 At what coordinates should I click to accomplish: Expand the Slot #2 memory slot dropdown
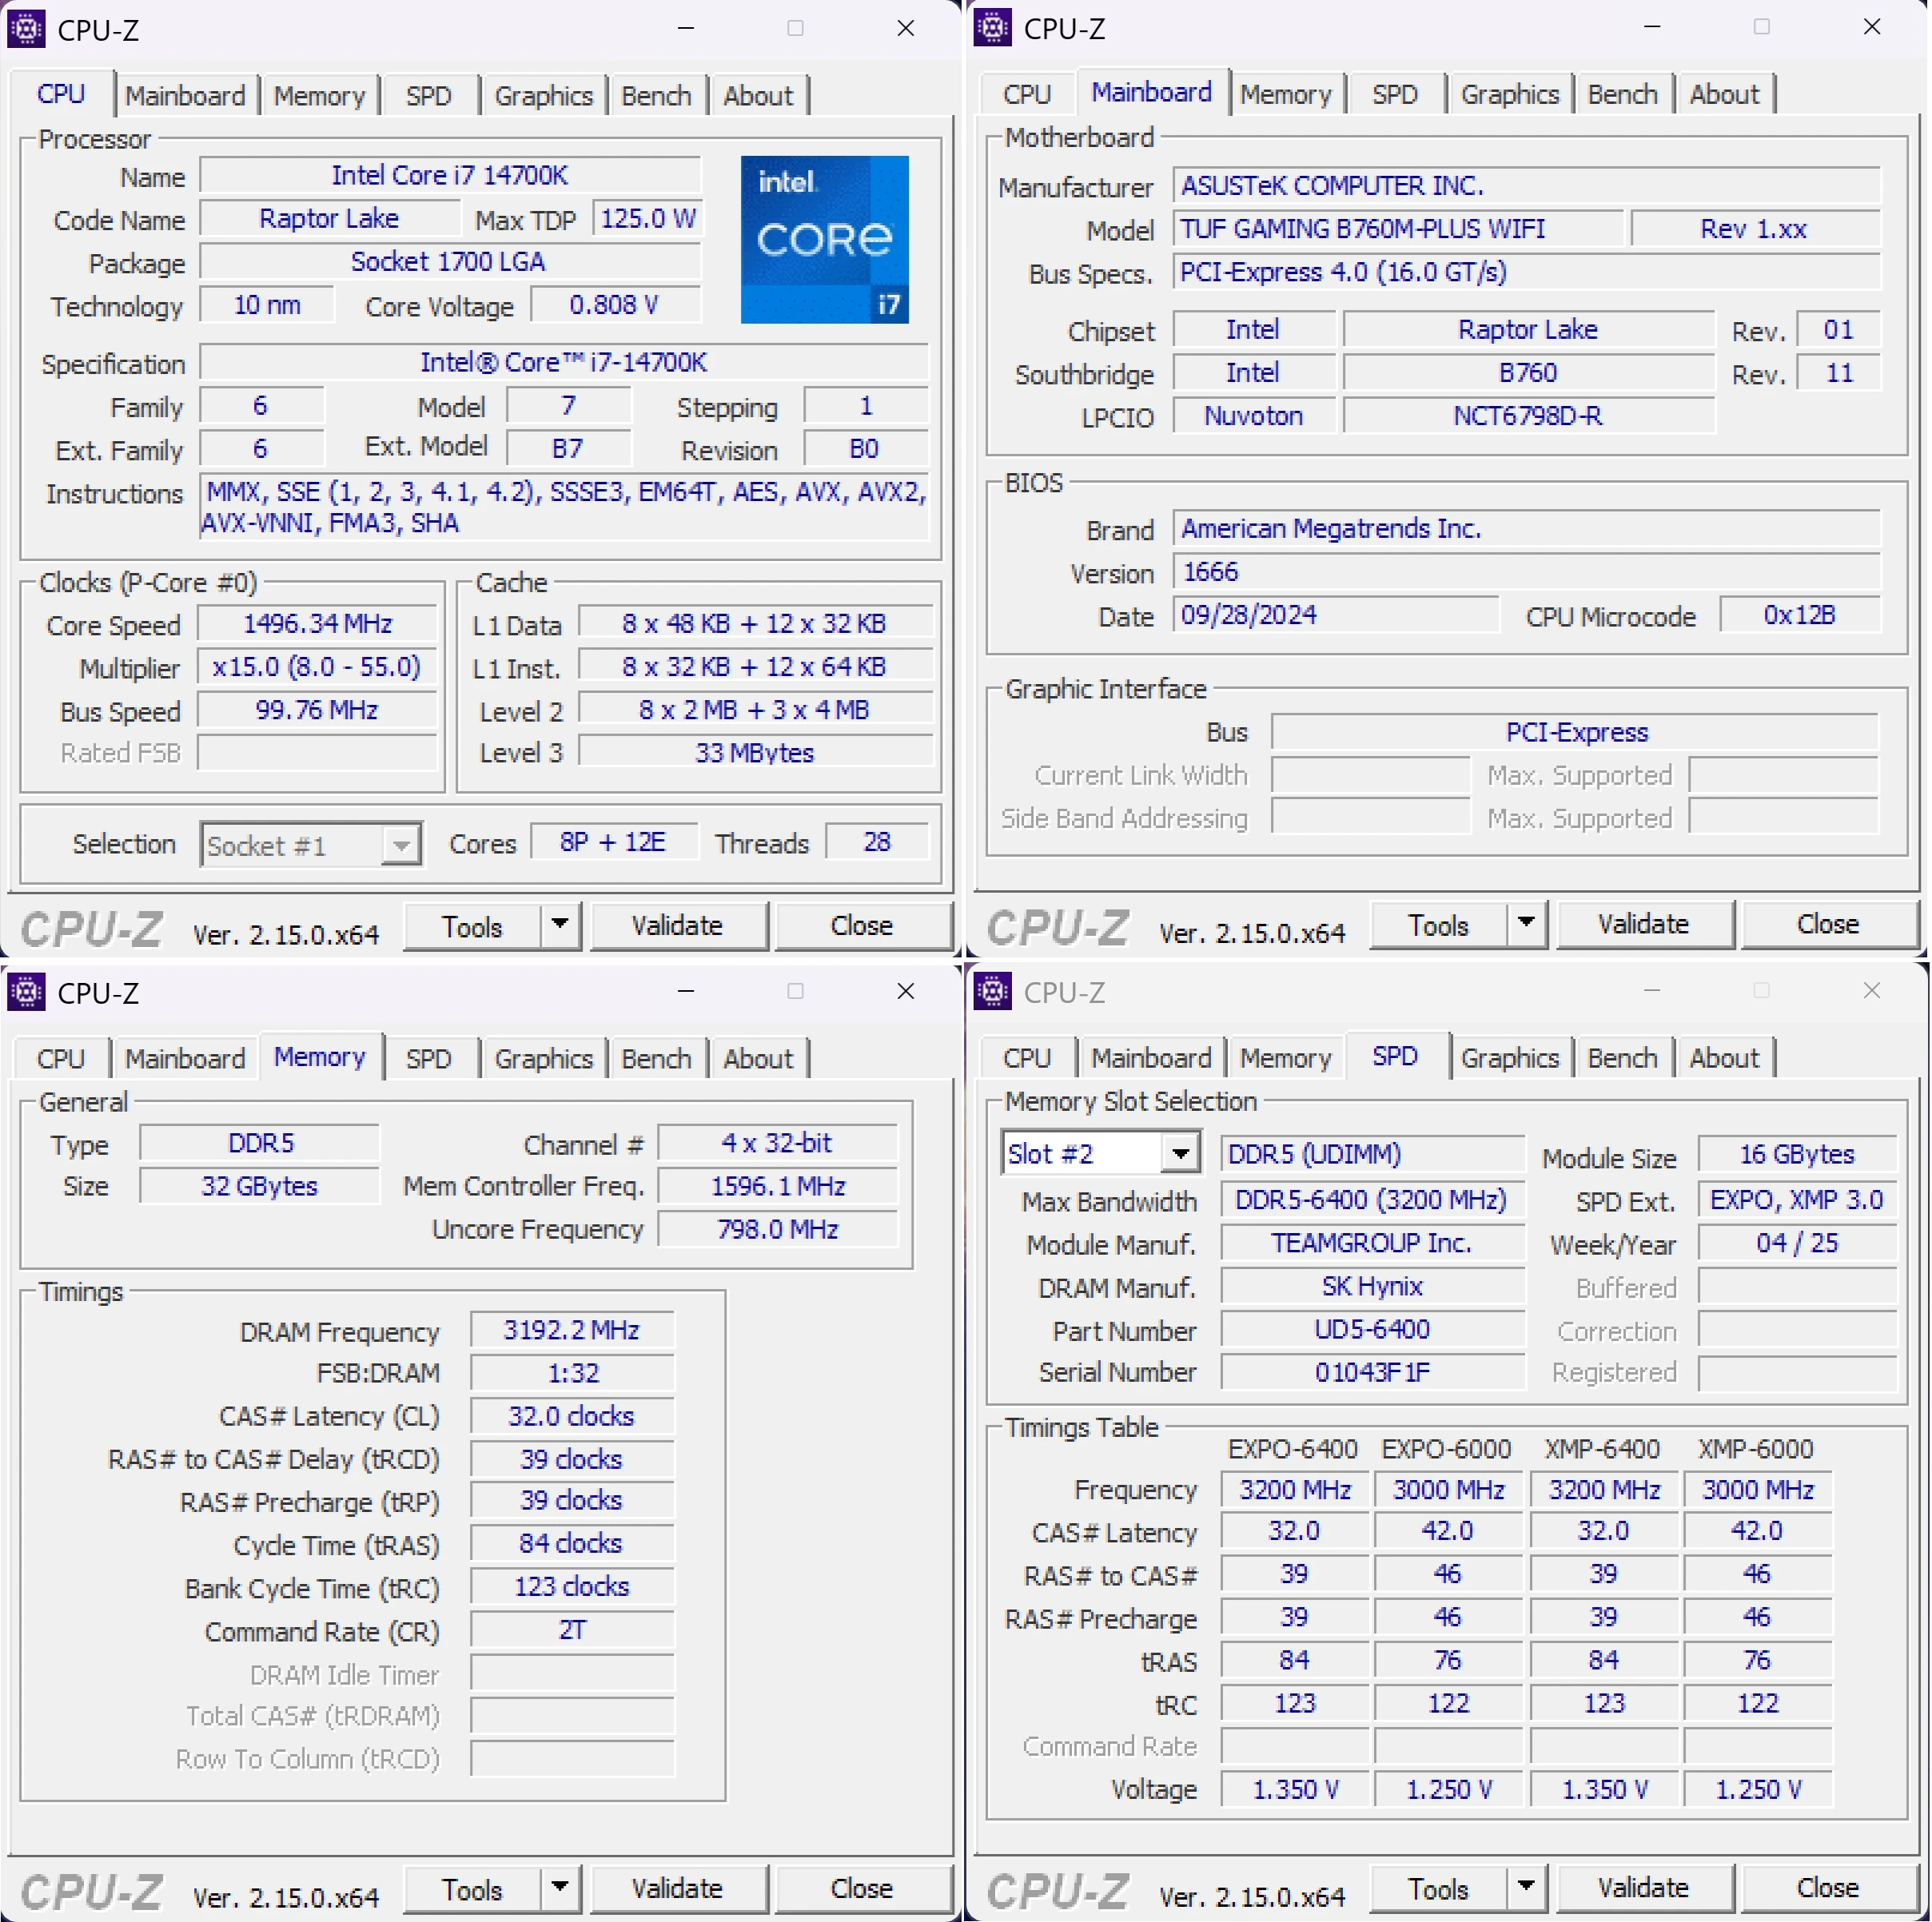pyautogui.click(x=1181, y=1154)
